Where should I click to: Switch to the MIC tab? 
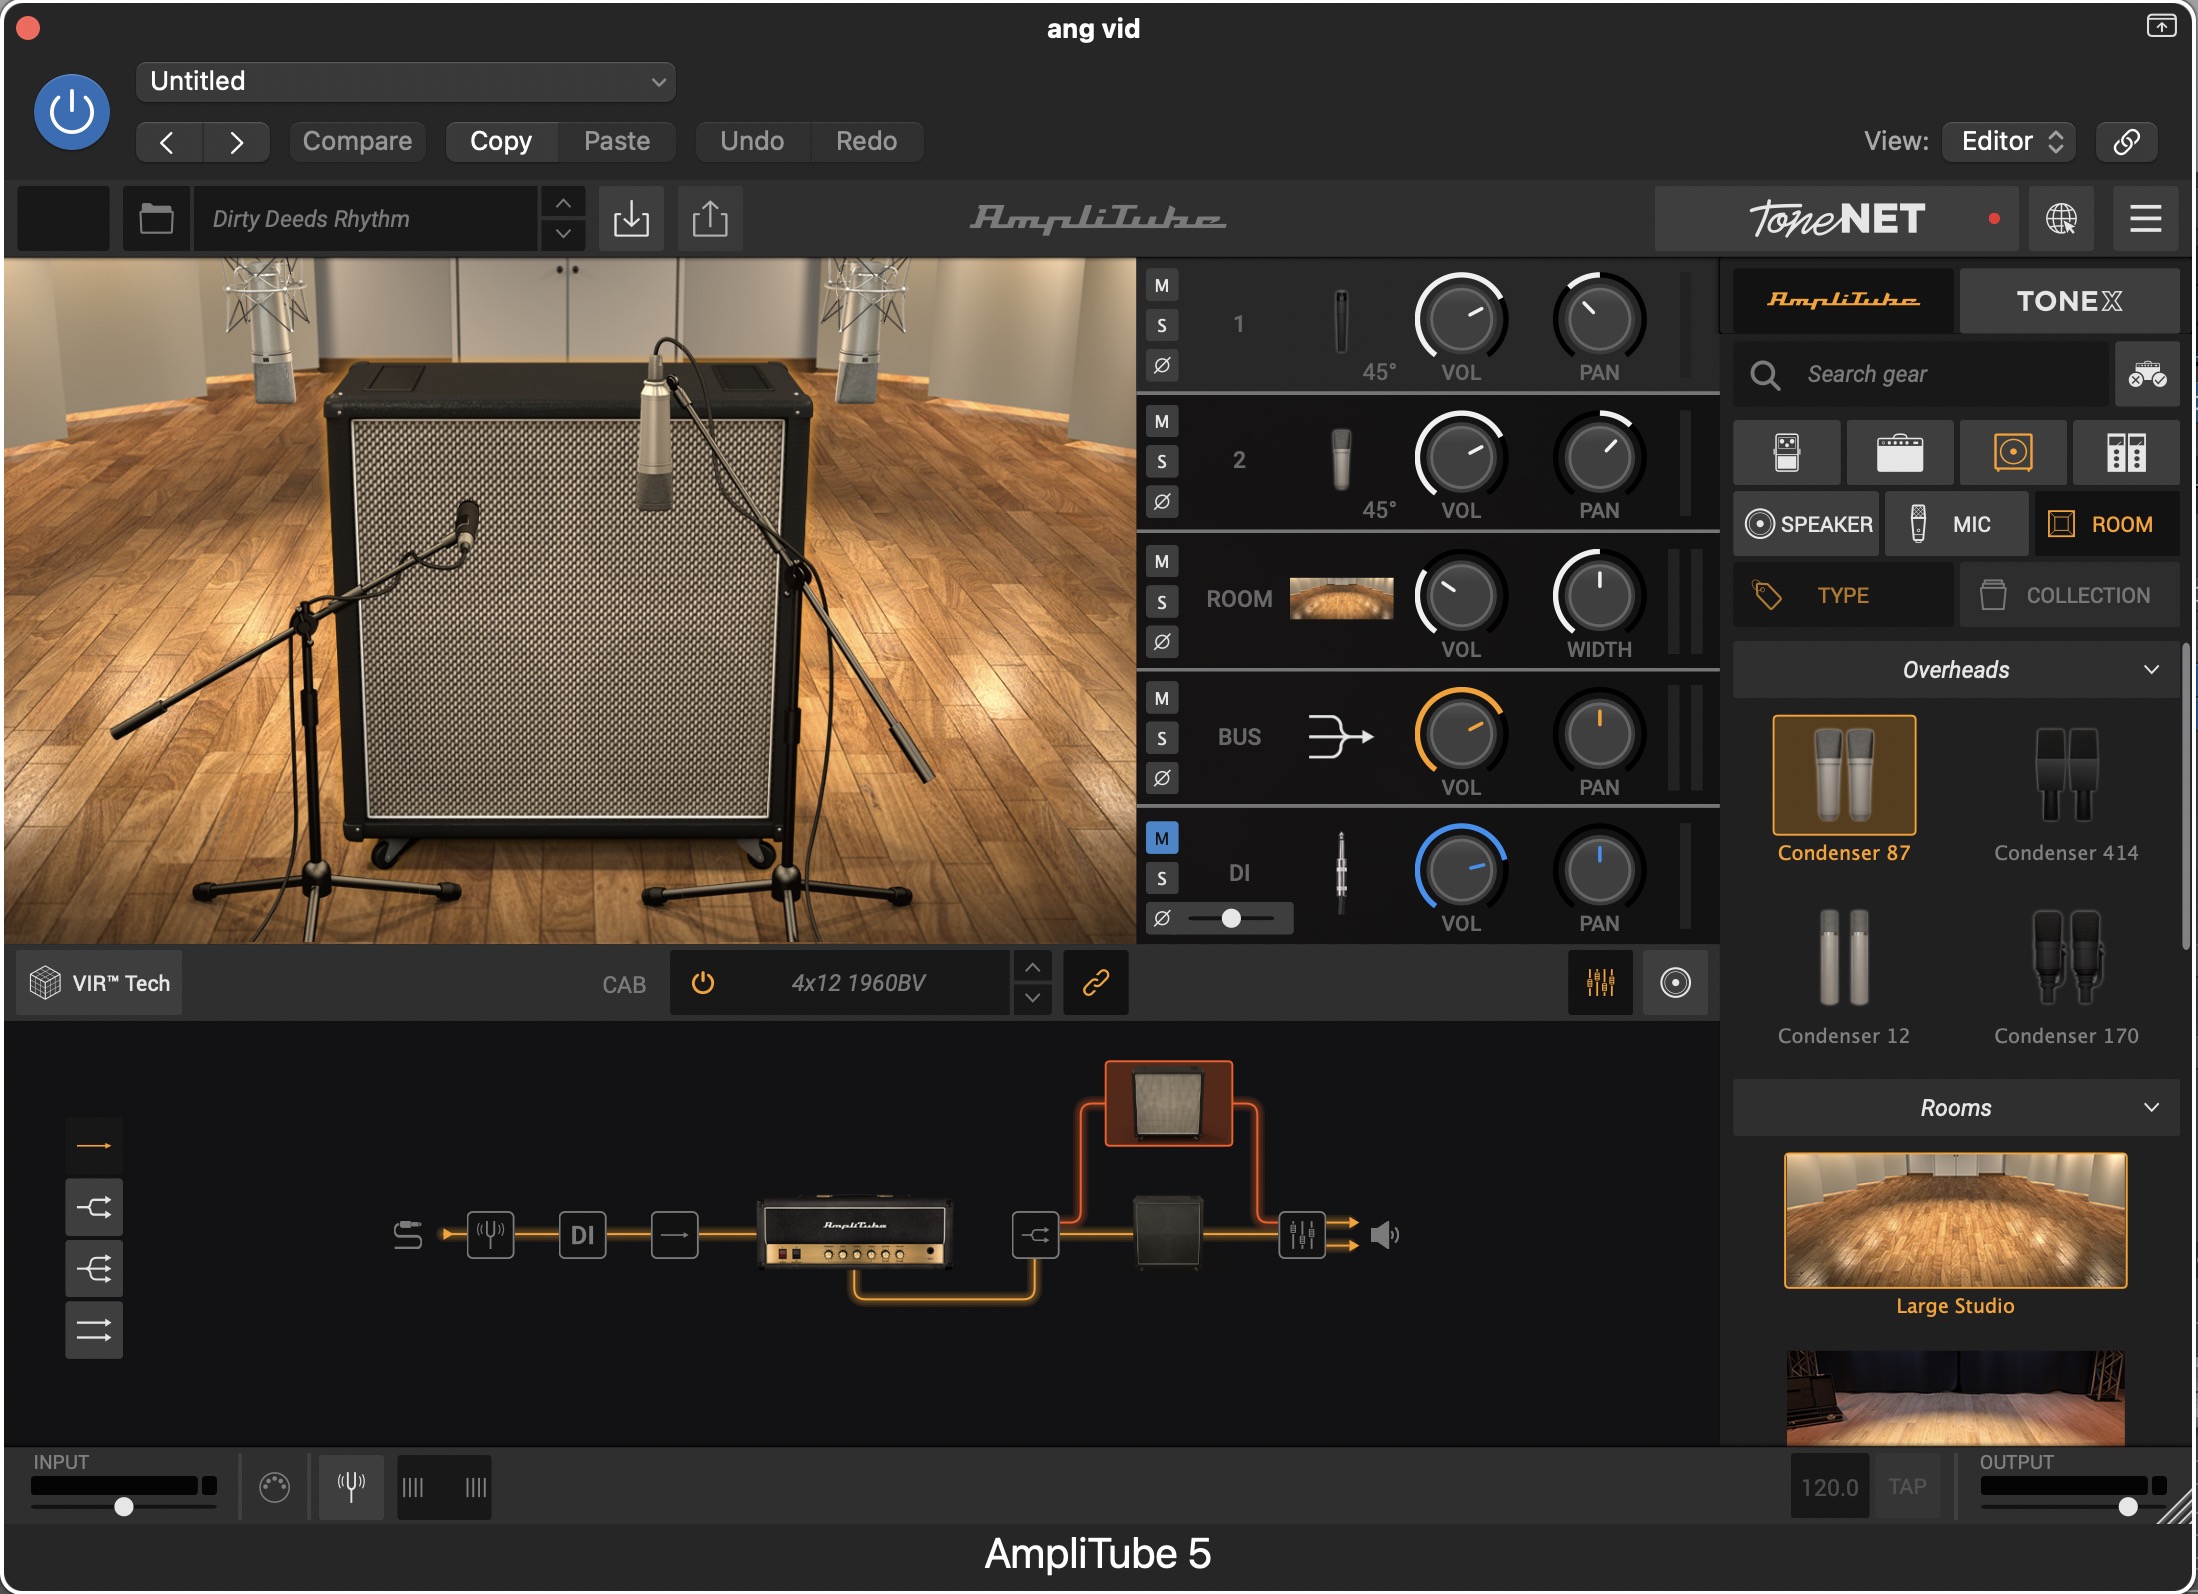[x=1955, y=524]
